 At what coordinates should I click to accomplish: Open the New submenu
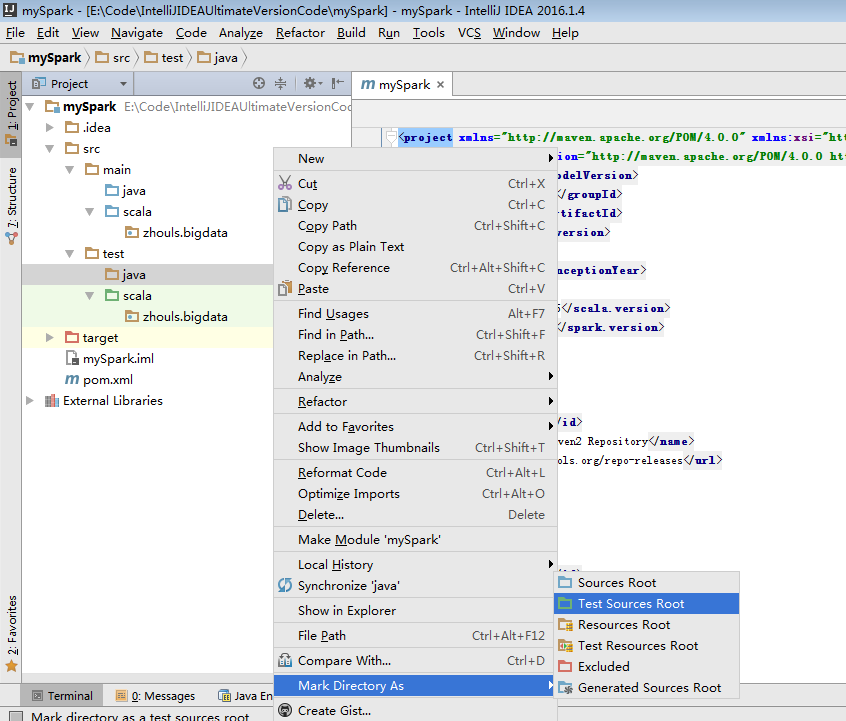pos(415,159)
